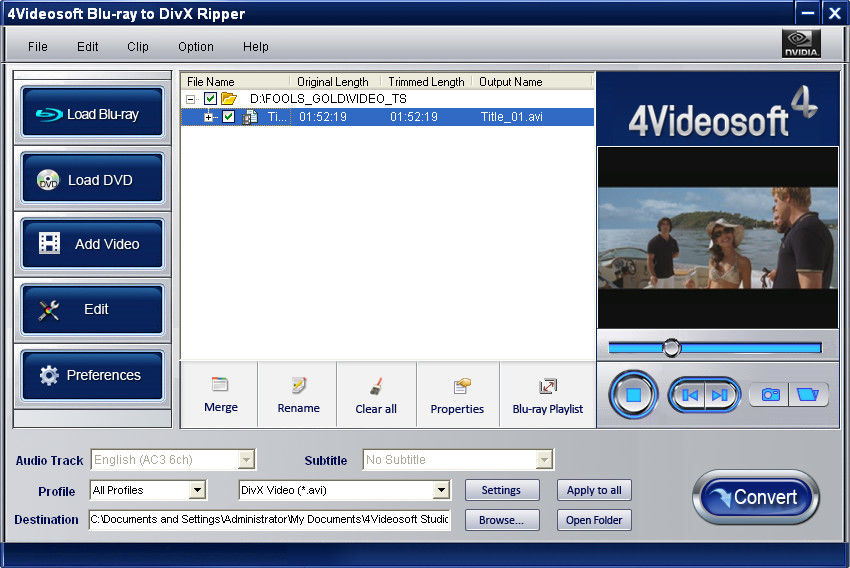Click the folder icon for D:\FOOLS_GOLD\VIDEO_TS
This screenshot has width=850, height=568.
(x=229, y=99)
